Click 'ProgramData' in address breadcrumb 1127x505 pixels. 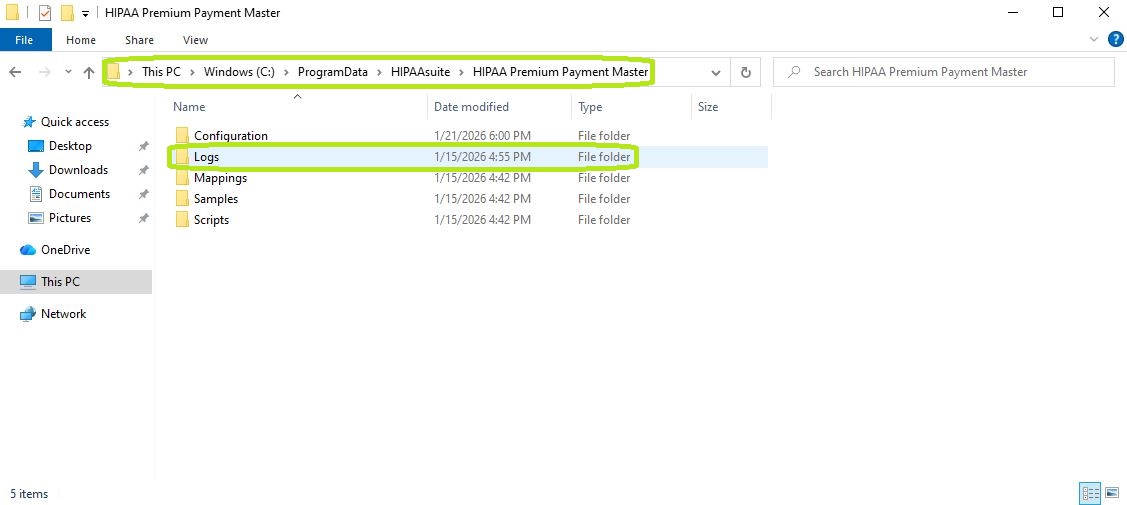[x=333, y=72]
